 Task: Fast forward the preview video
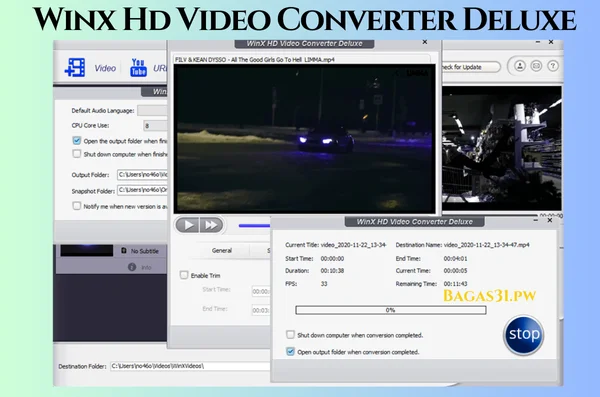click(x=211, y=225)
